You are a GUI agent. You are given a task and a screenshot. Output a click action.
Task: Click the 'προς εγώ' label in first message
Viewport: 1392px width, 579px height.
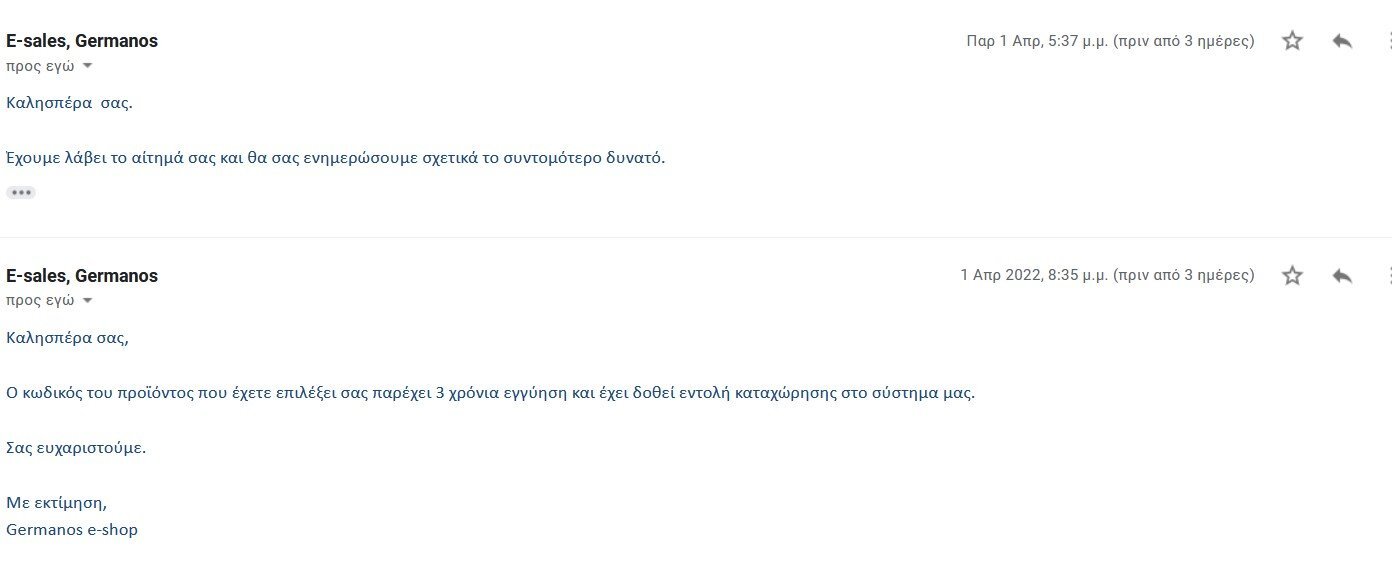[x=40, y=66]
